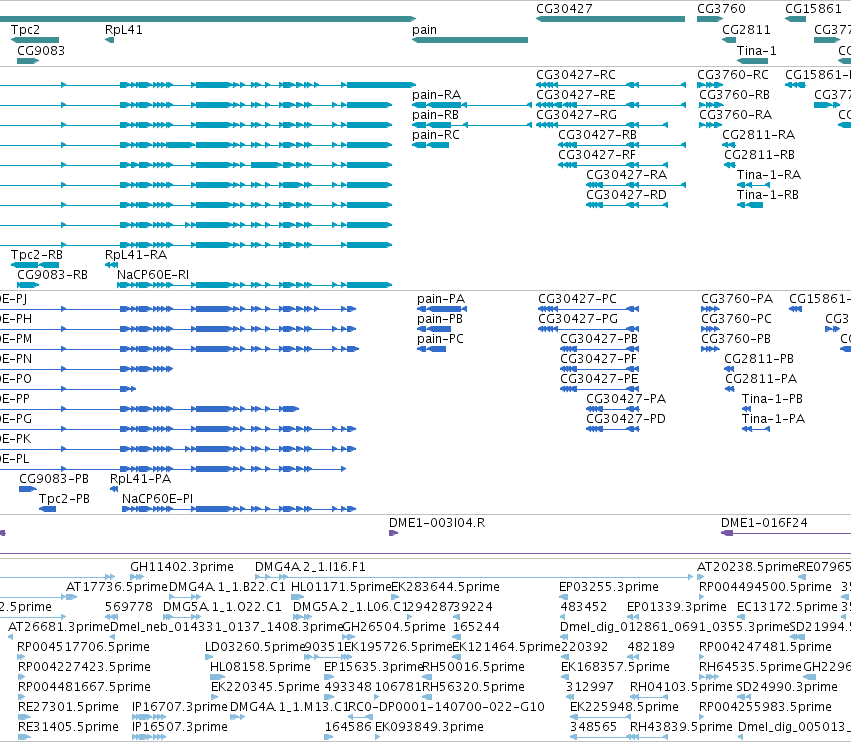Click transcript label CG30427-RF
This screenshot has height=742, width=851.
tap(597, 155)
